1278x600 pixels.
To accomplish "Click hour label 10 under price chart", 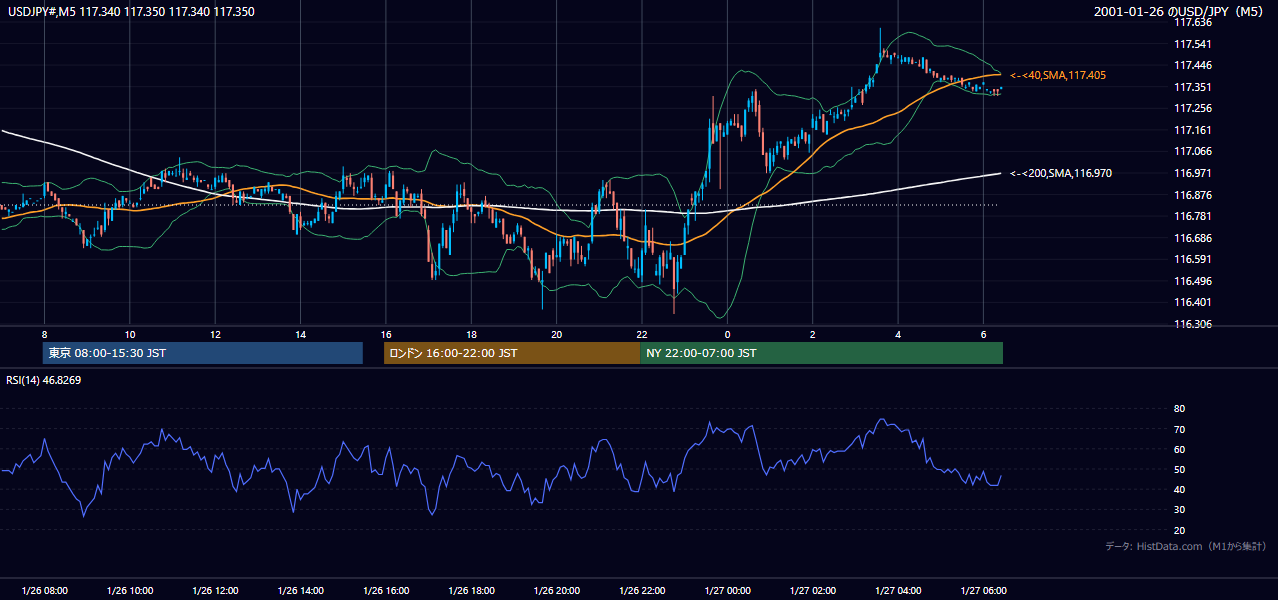I will pyautogui.click(x=130, y=334).
